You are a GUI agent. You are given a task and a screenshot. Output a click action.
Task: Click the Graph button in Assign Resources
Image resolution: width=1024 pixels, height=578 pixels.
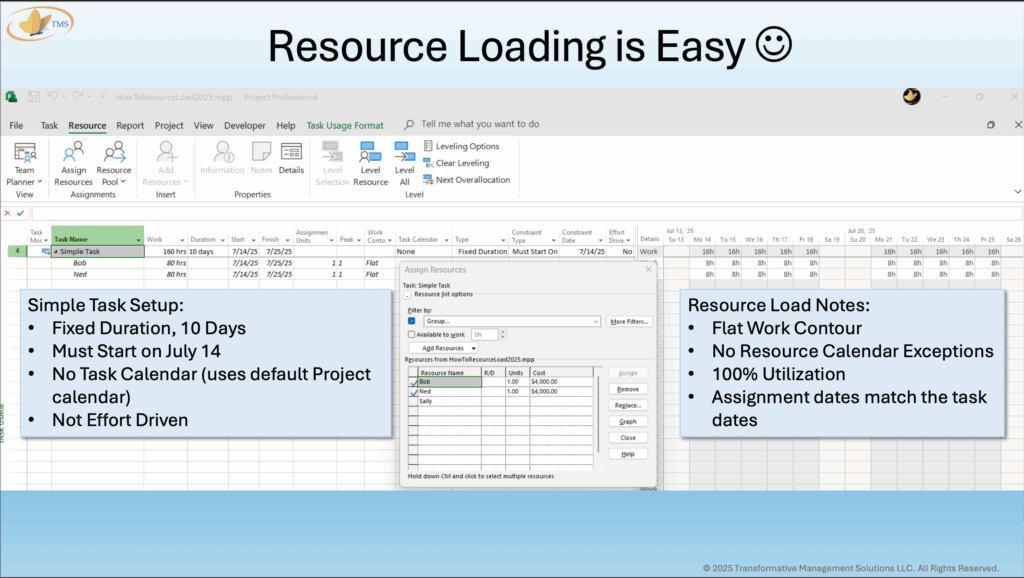click(628, 422)
